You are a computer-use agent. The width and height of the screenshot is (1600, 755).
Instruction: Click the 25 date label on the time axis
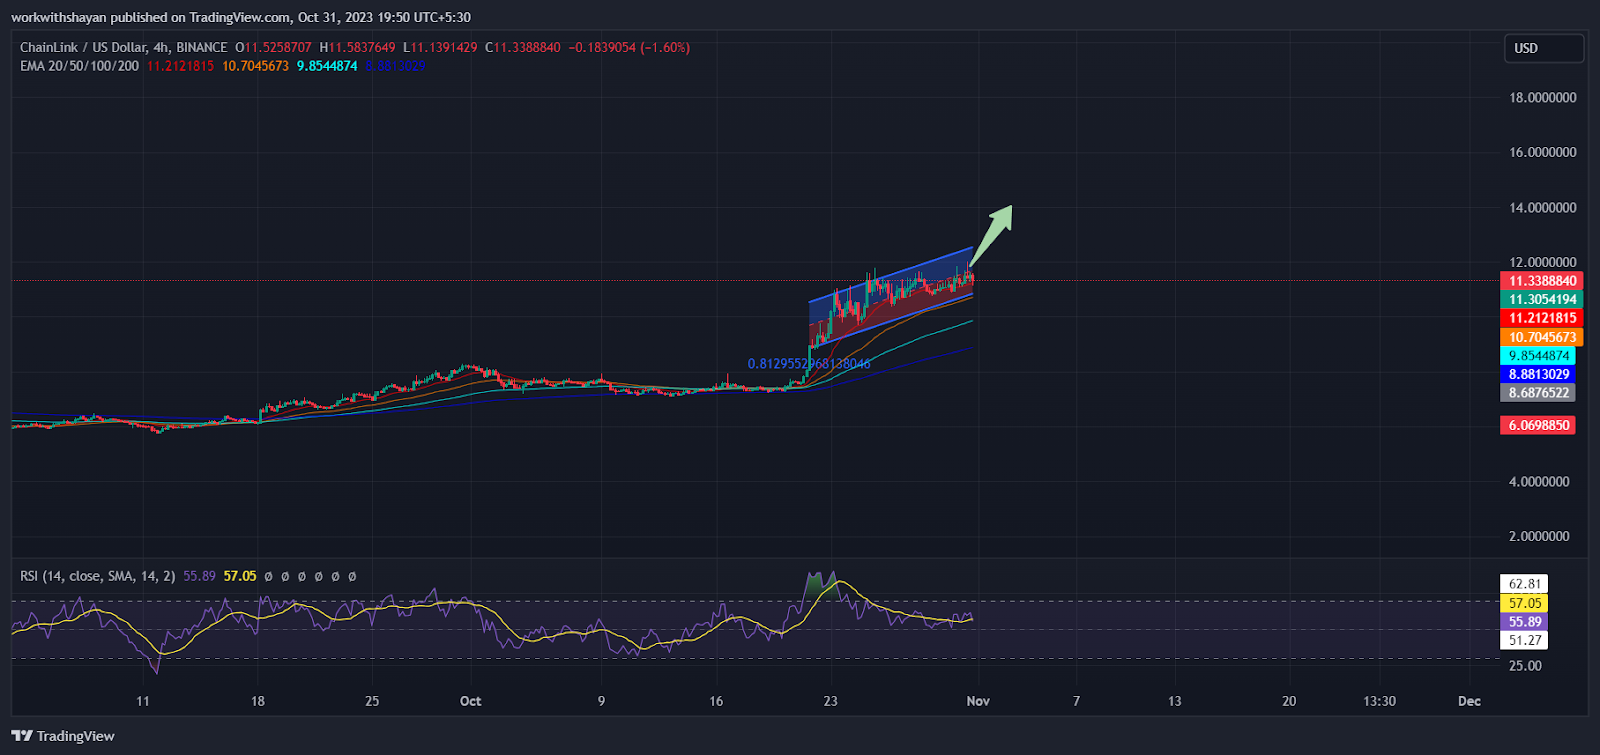point(372,701)
